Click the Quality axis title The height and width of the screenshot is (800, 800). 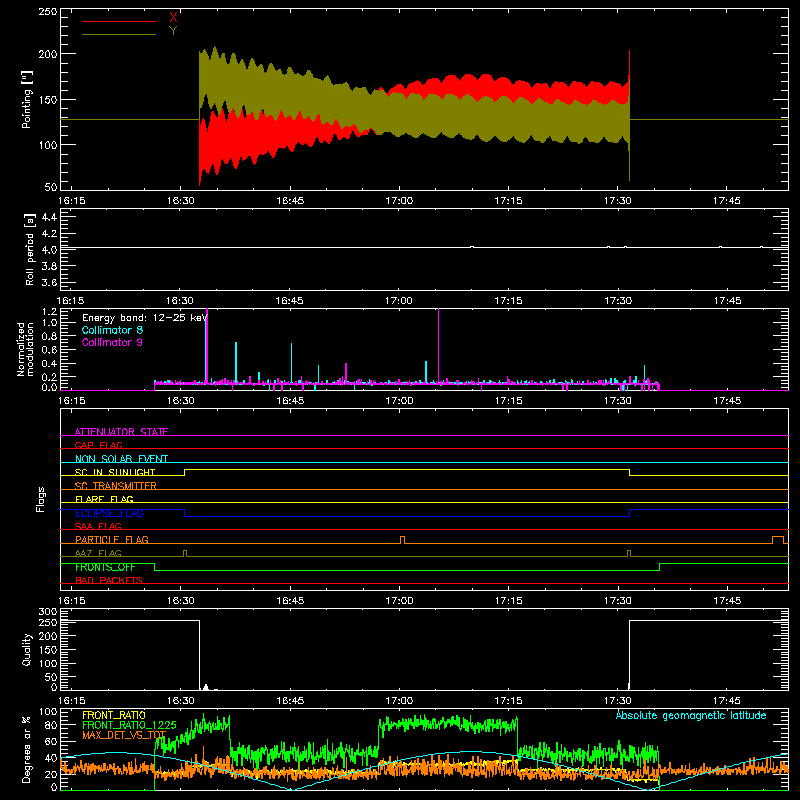coord(27,649)
